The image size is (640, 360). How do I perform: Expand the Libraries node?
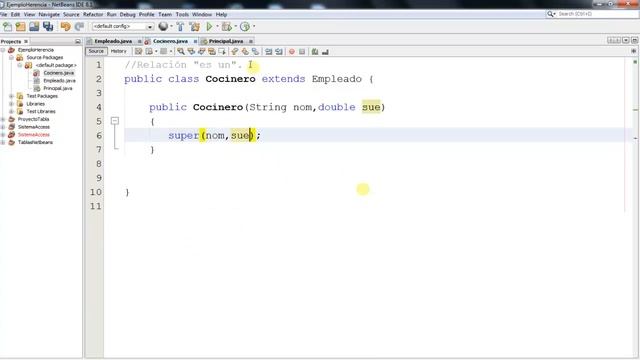[x=11, y=104]
